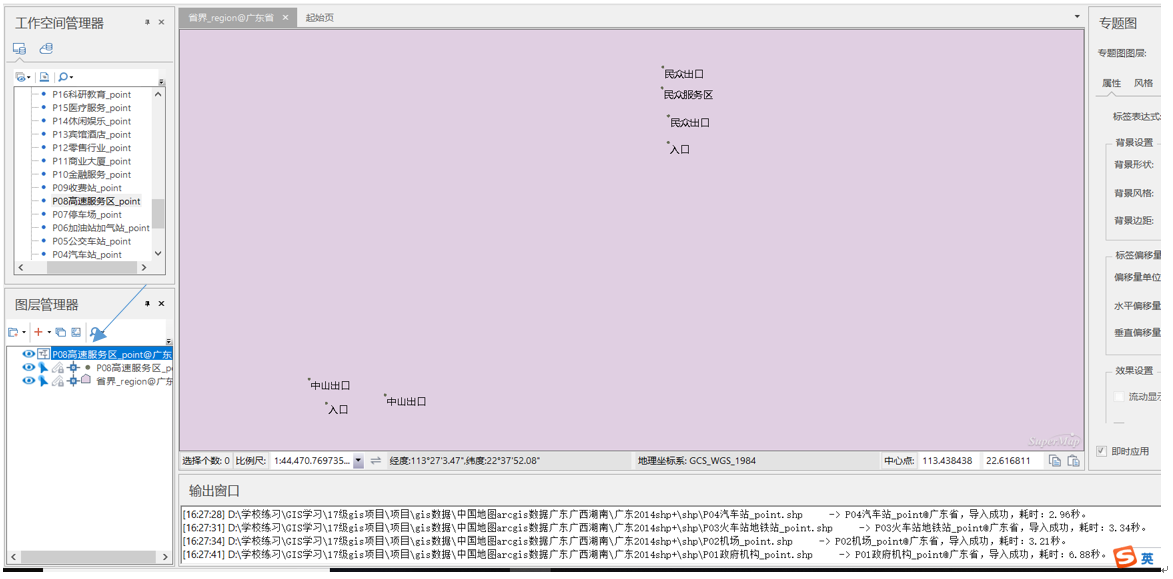Click the magnifier locate icon in layer manager toolbar
This screenshot has width=1173, height=579.
coord(95,331)
